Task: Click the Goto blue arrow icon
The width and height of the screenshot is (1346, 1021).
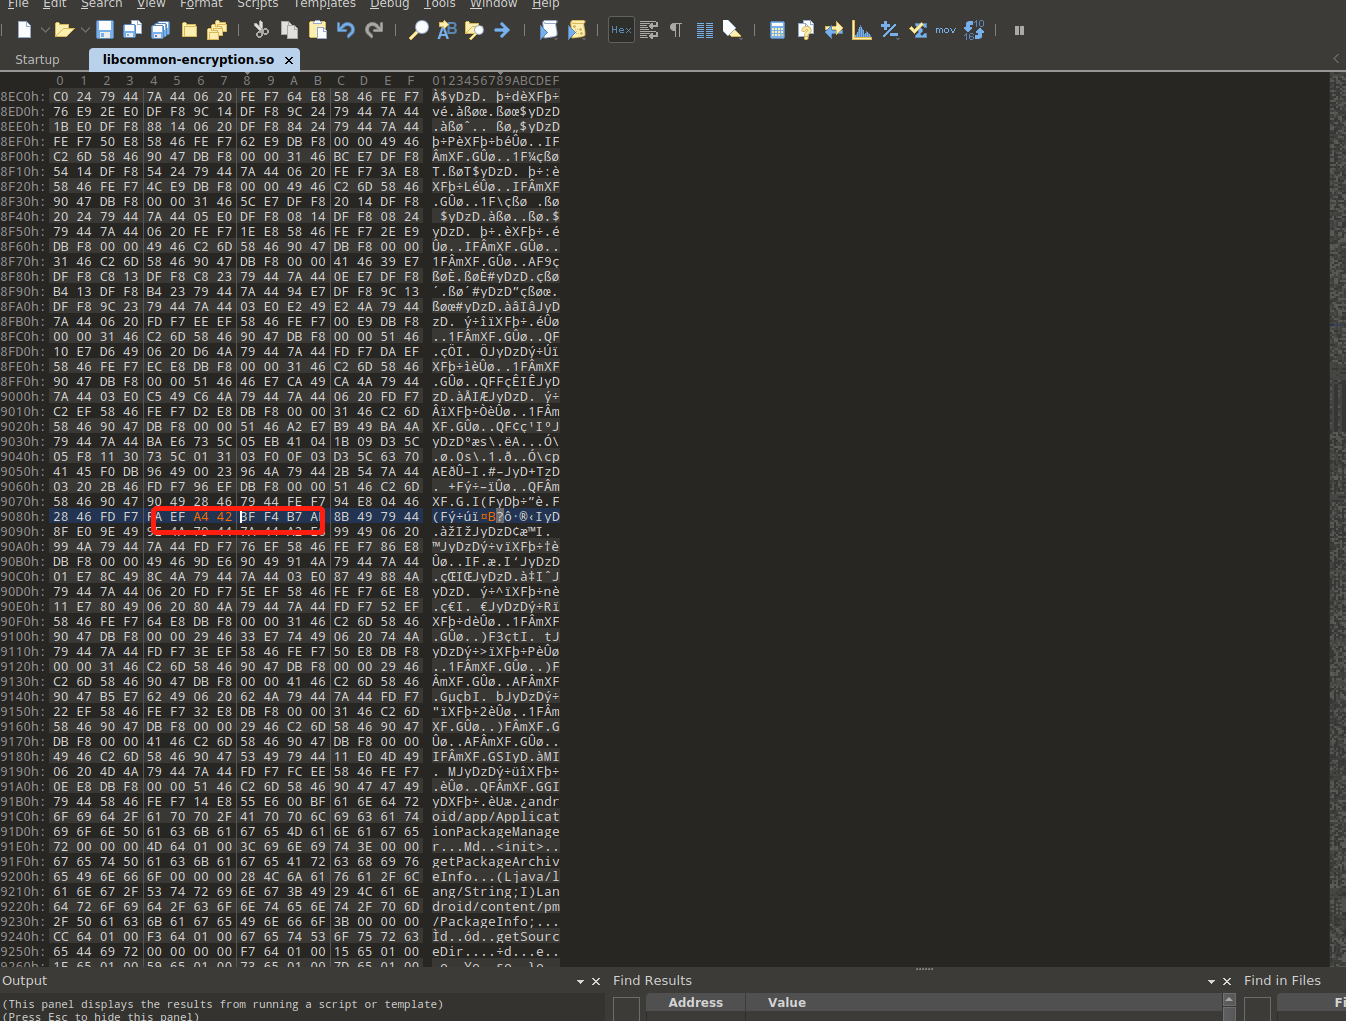Action: pos(502,30)
